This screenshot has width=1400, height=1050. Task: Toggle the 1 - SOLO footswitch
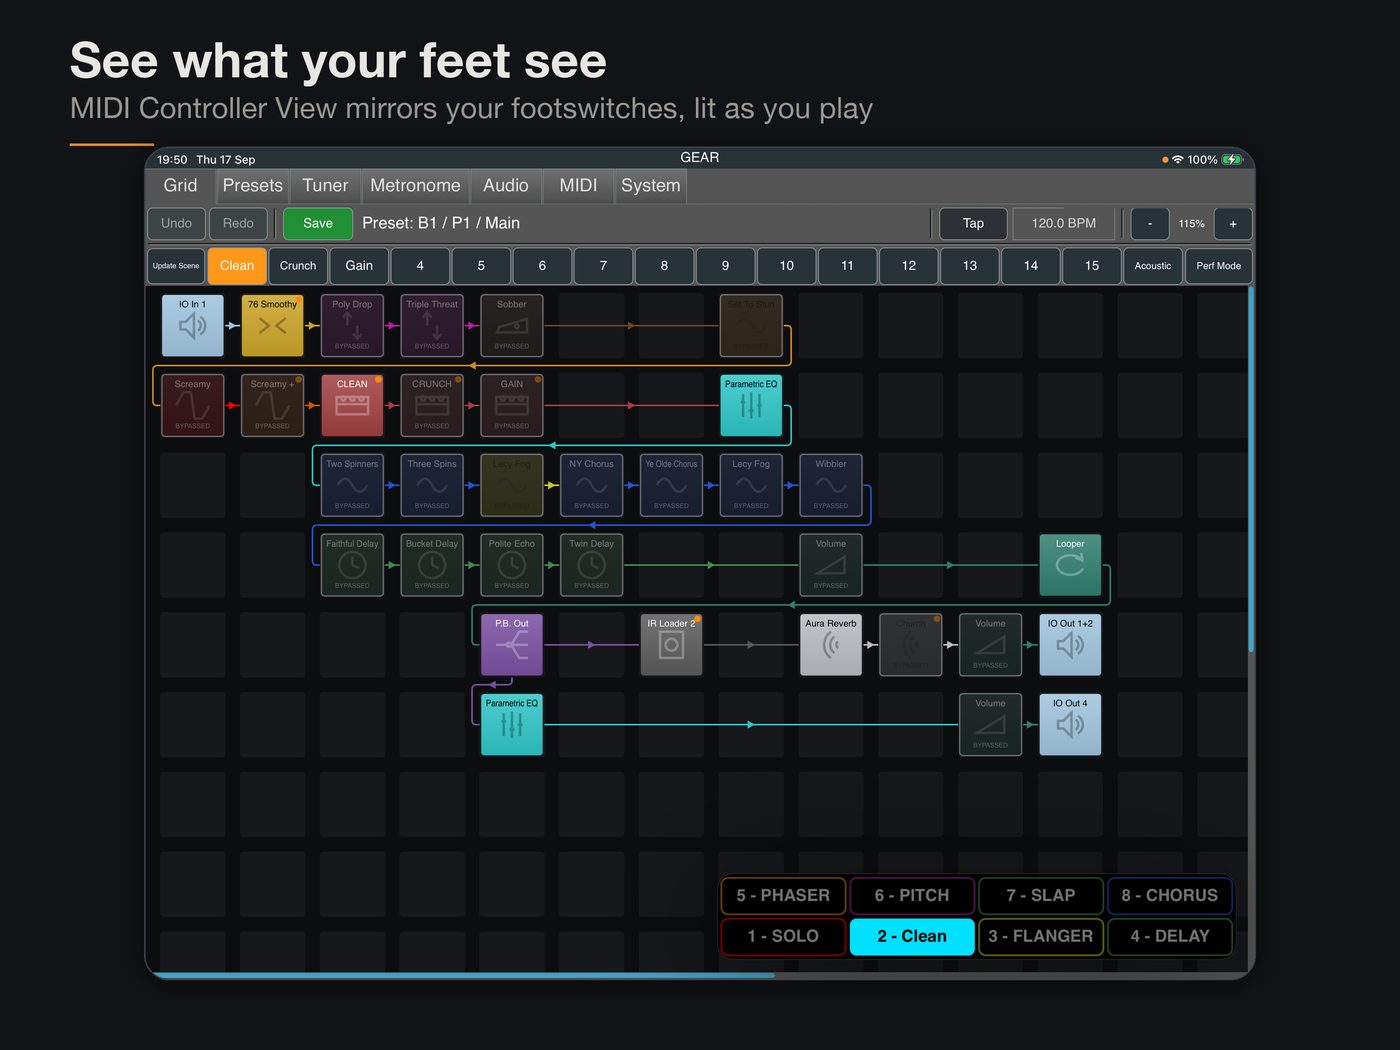pos(783,937)
